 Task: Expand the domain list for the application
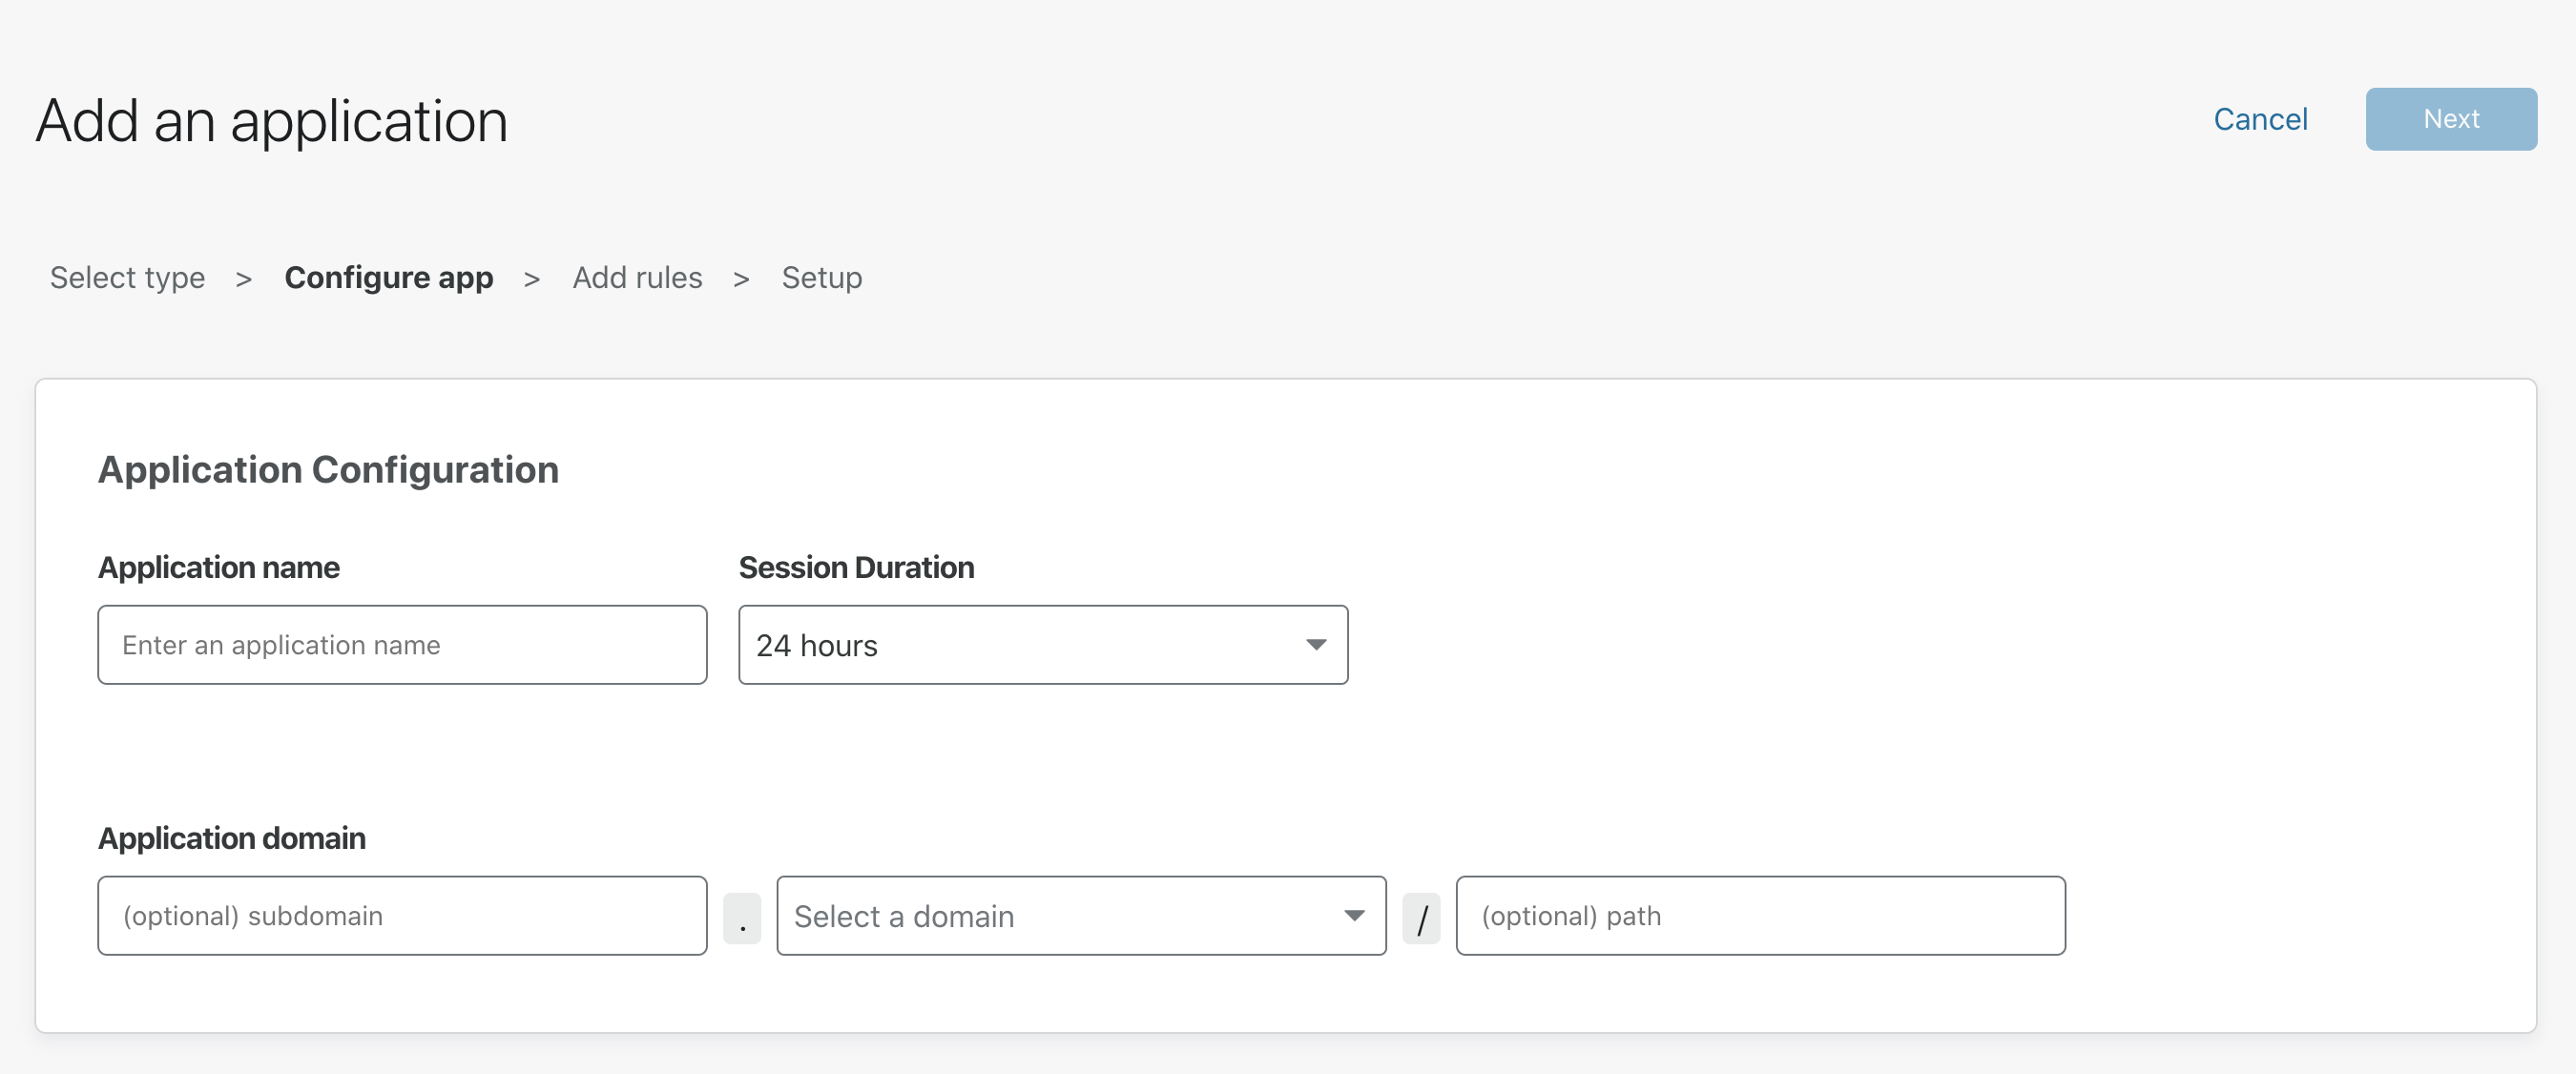pos(1080,915)
